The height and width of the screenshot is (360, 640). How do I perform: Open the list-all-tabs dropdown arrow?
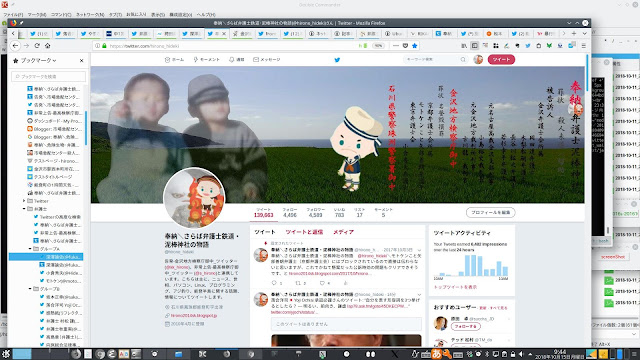(x=584, y=33)
